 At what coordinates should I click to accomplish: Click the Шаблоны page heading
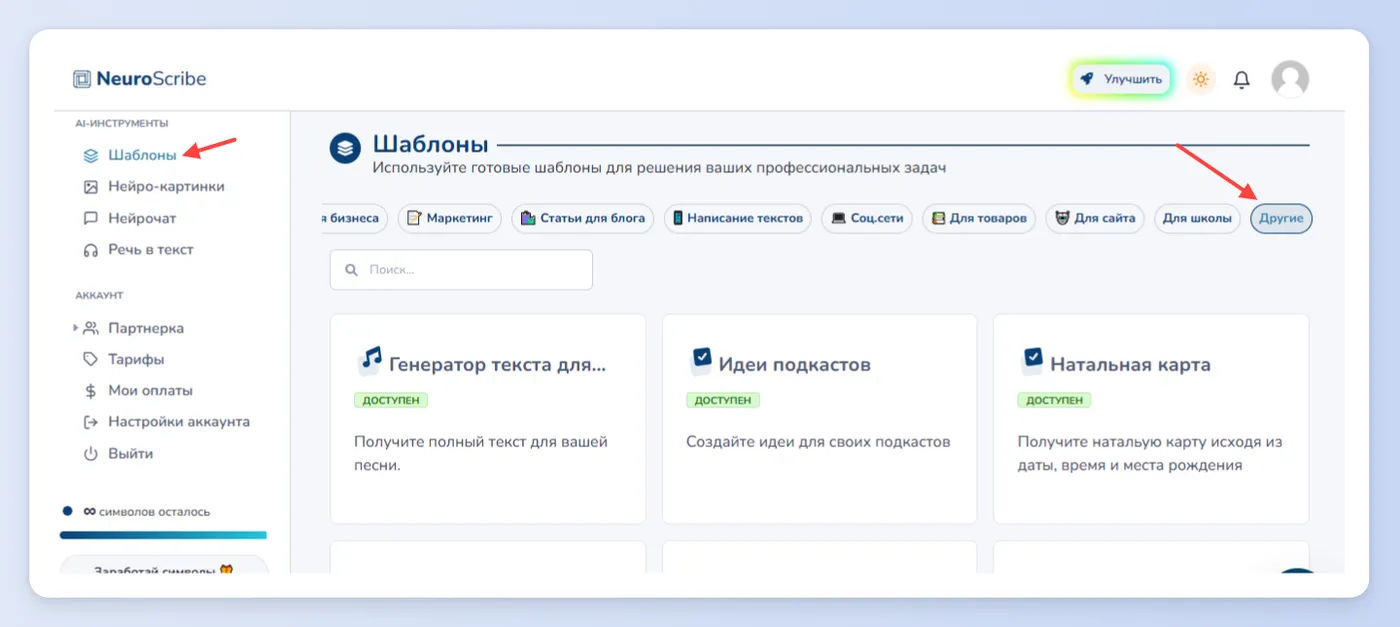[x=430, y=144]
